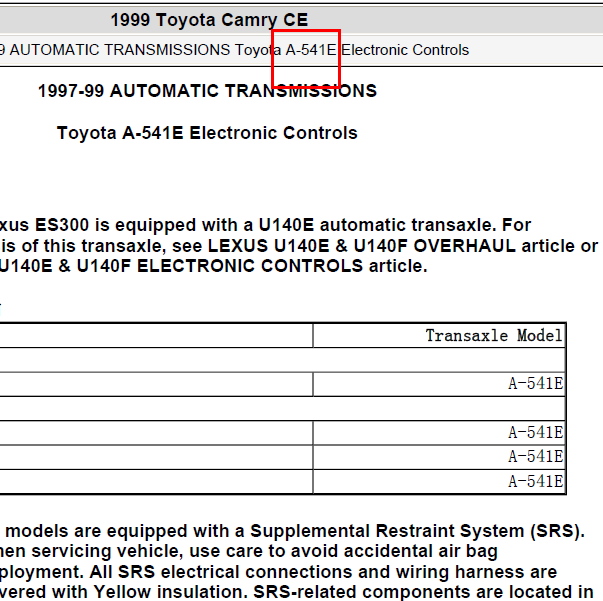Click the "1997-99 AUTOMATIC TRANSMISSIONS" heading
603x601 pixels.
pos(207,91)
